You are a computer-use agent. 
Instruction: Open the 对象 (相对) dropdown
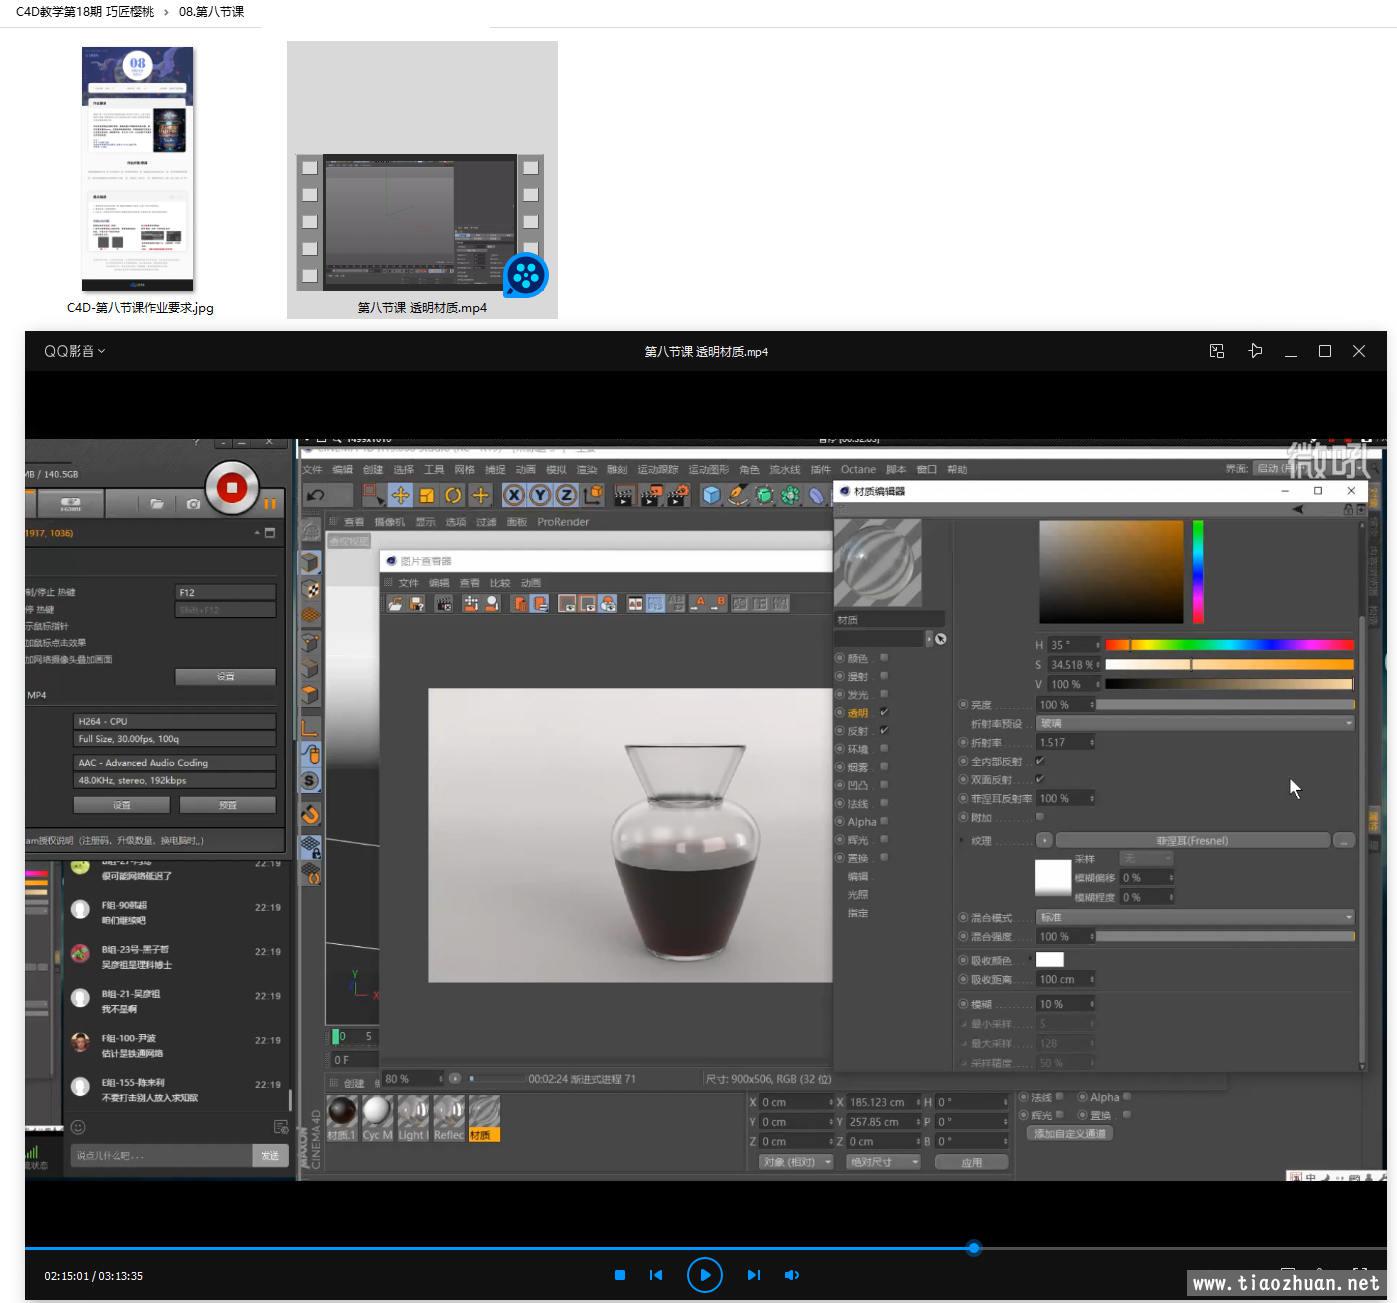point(796,1162)
